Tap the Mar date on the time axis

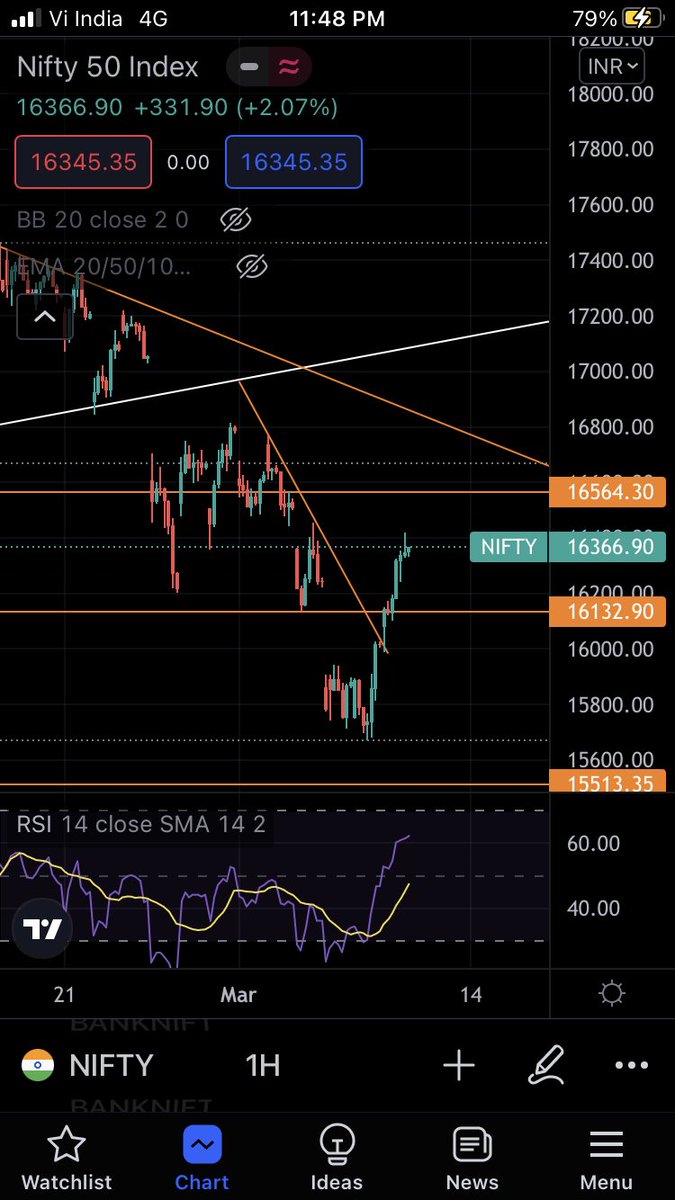coord(239,995)
